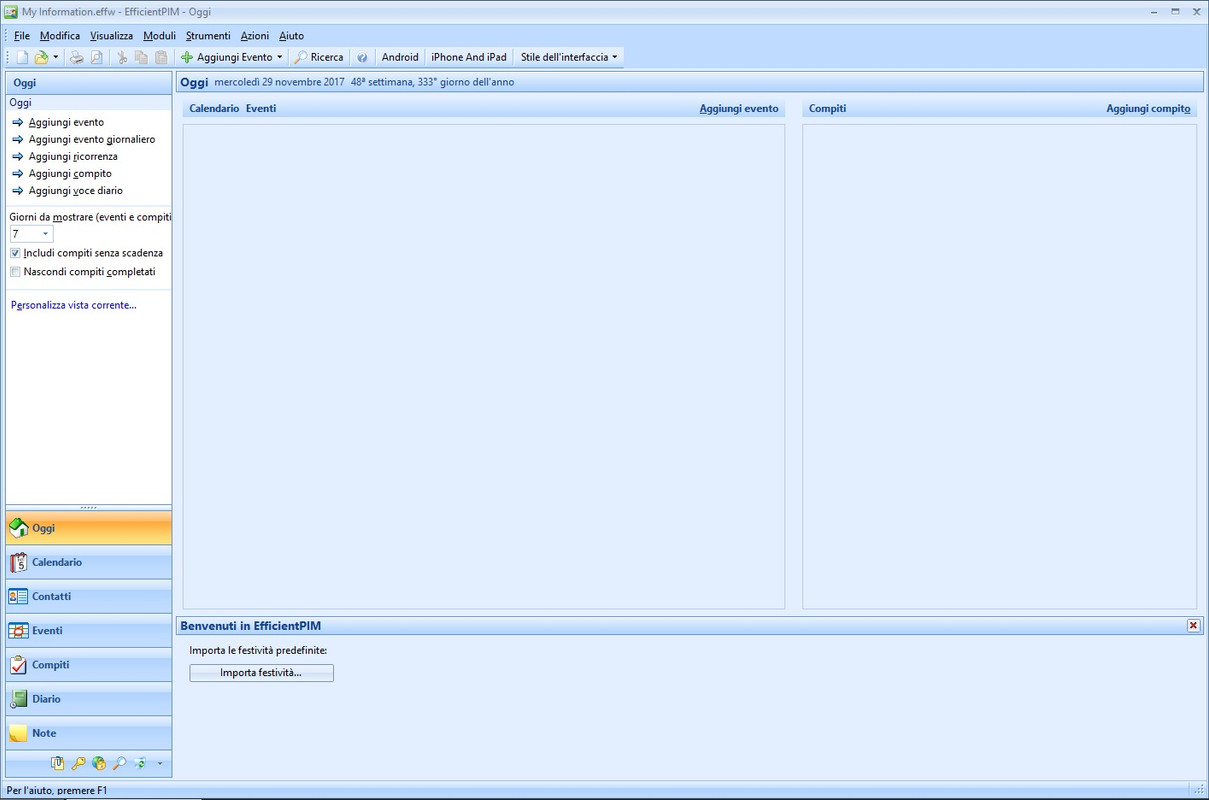Click the Personalizza vista corrente link
This screenshot has width=1209, height=800.
click(x=73, y=305)
